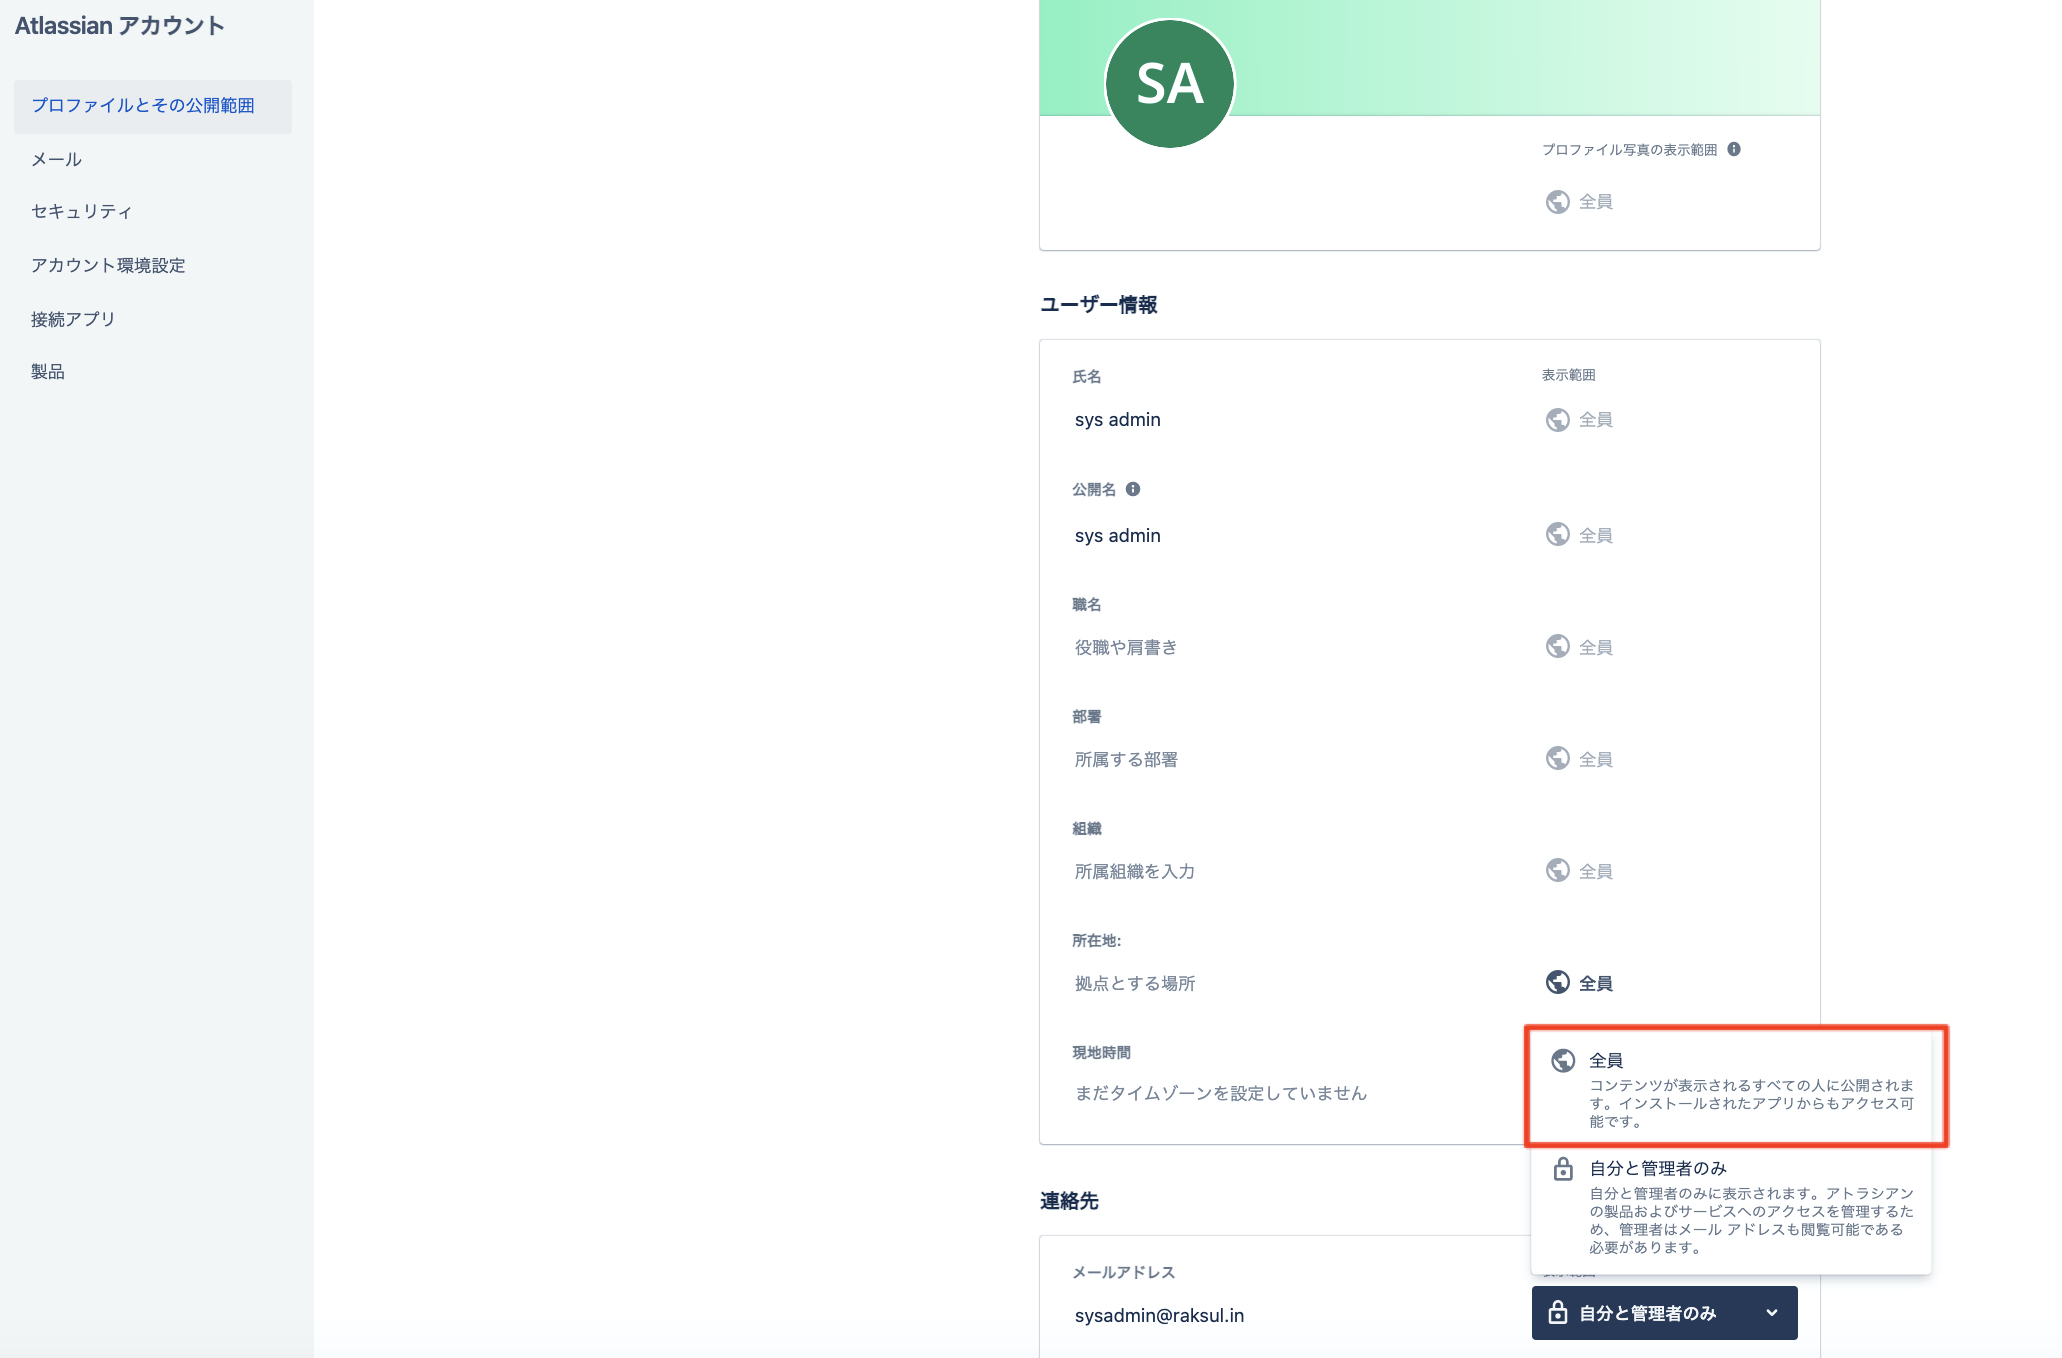This screenshot has height=1358, width=2062.
Task: Click globe icon in 全員 dropdown option
Action: point(1563,1061)
